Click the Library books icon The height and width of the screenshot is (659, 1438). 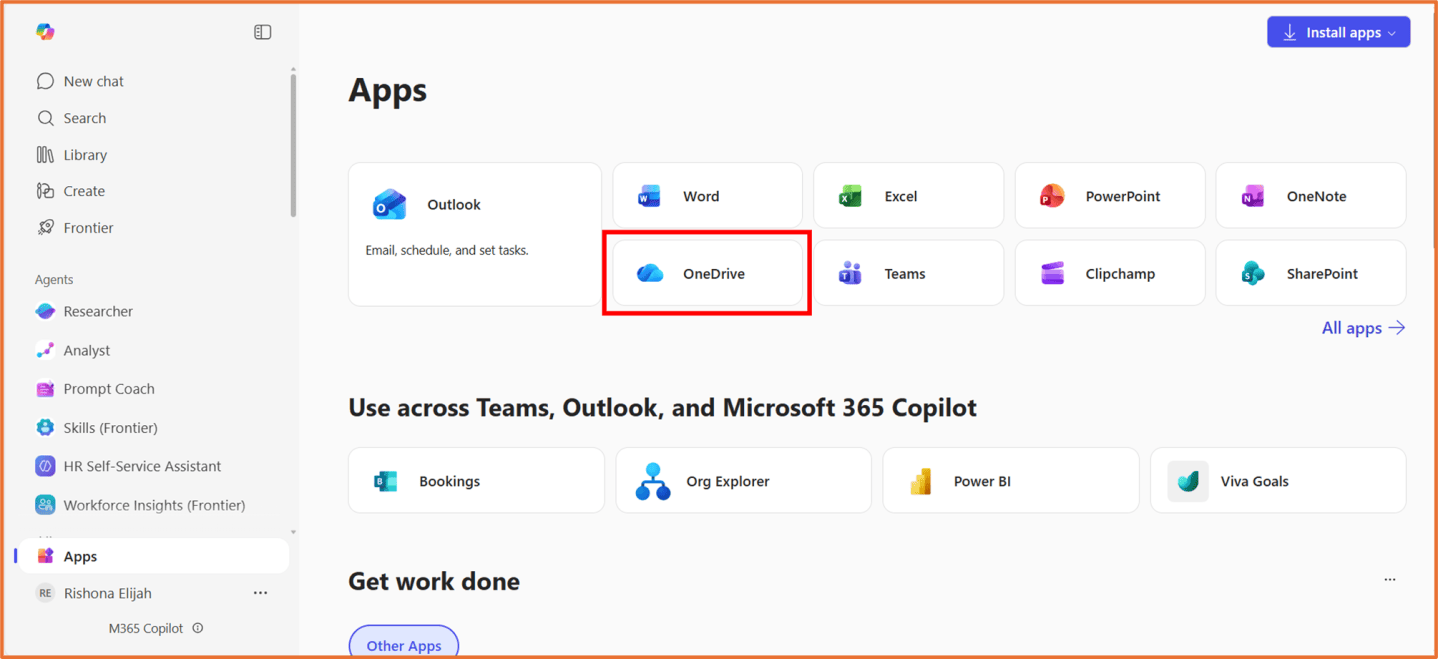(45, 155)
